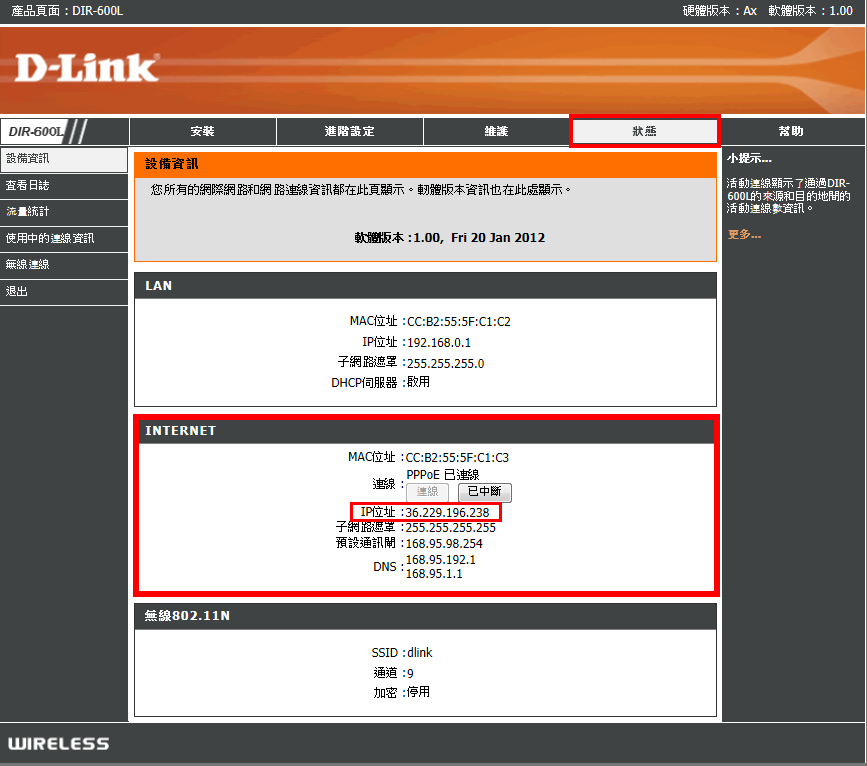Click the 軟體版本 : 1.00 header text

(811, 11)
